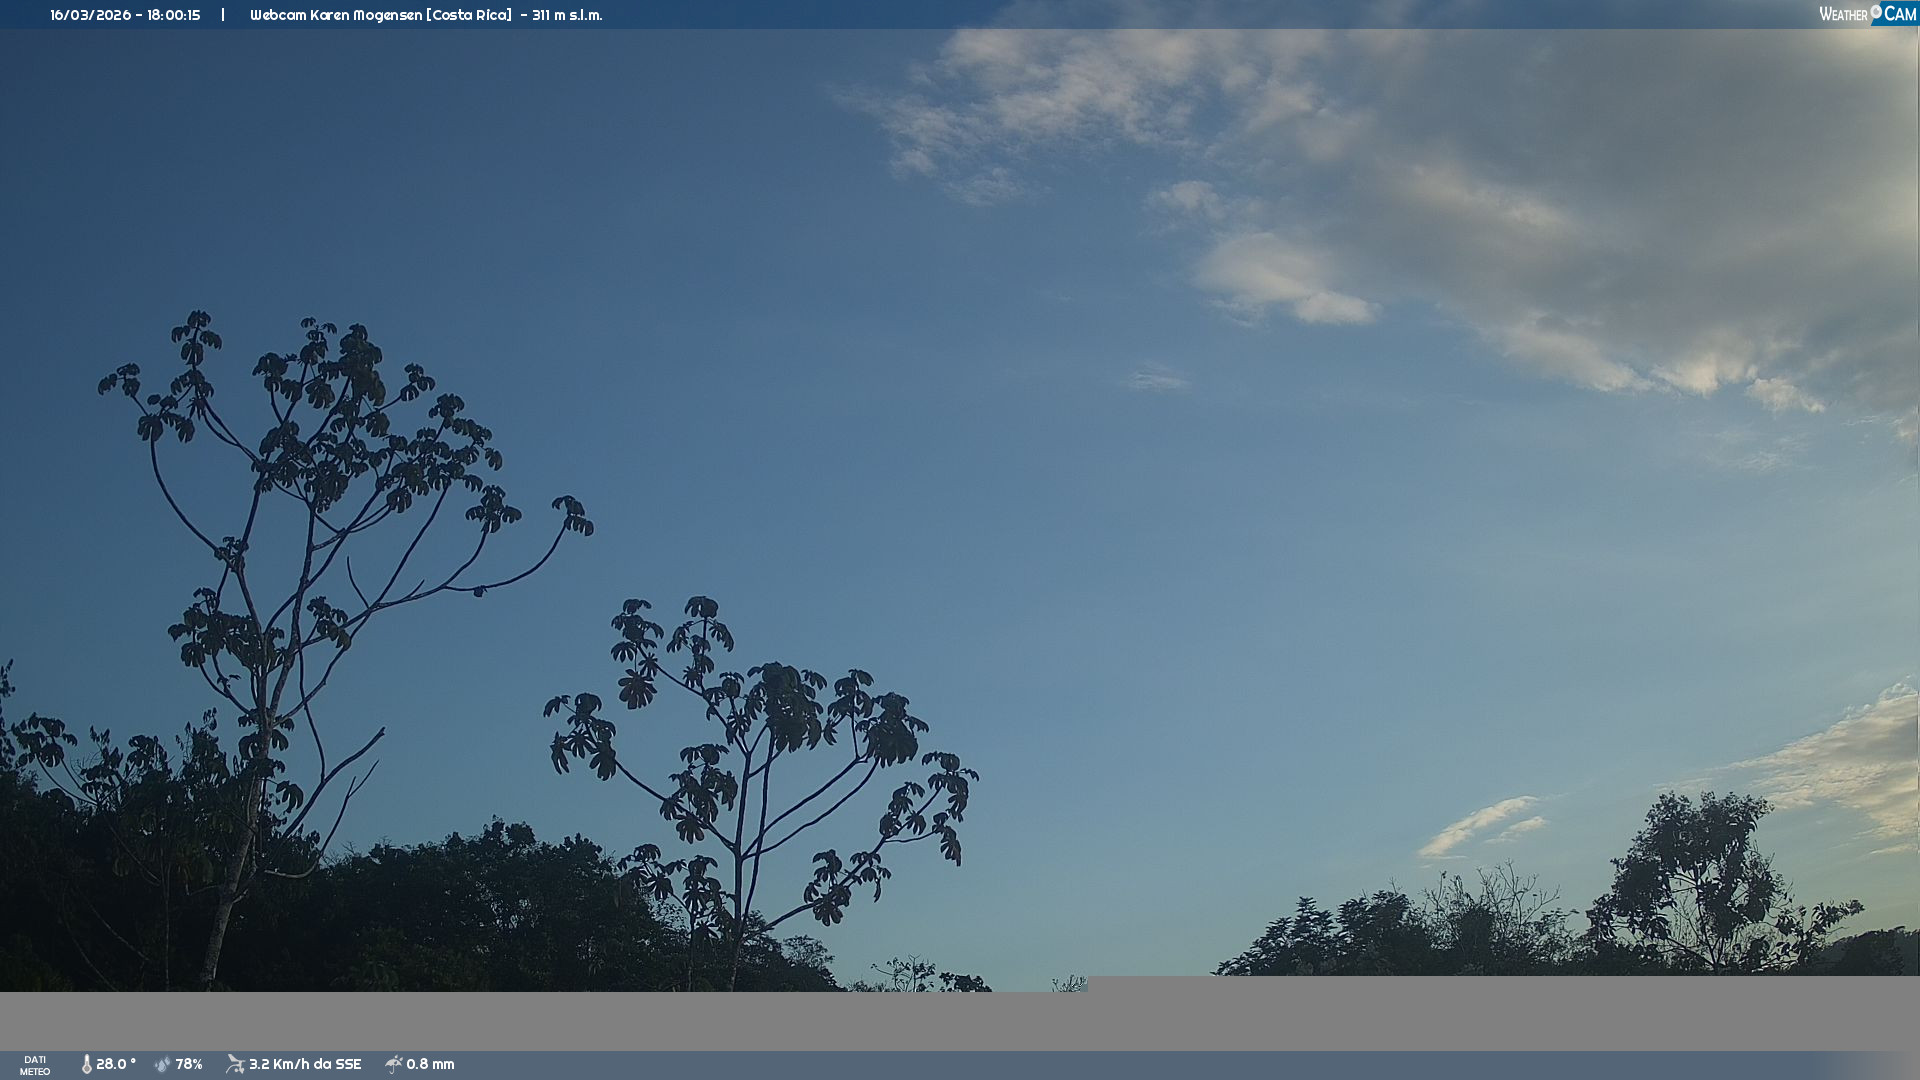Click the camera lens icon in WeatherCam logo
Screen dimensions: 1920x1080
click(x=1876, y=12)
